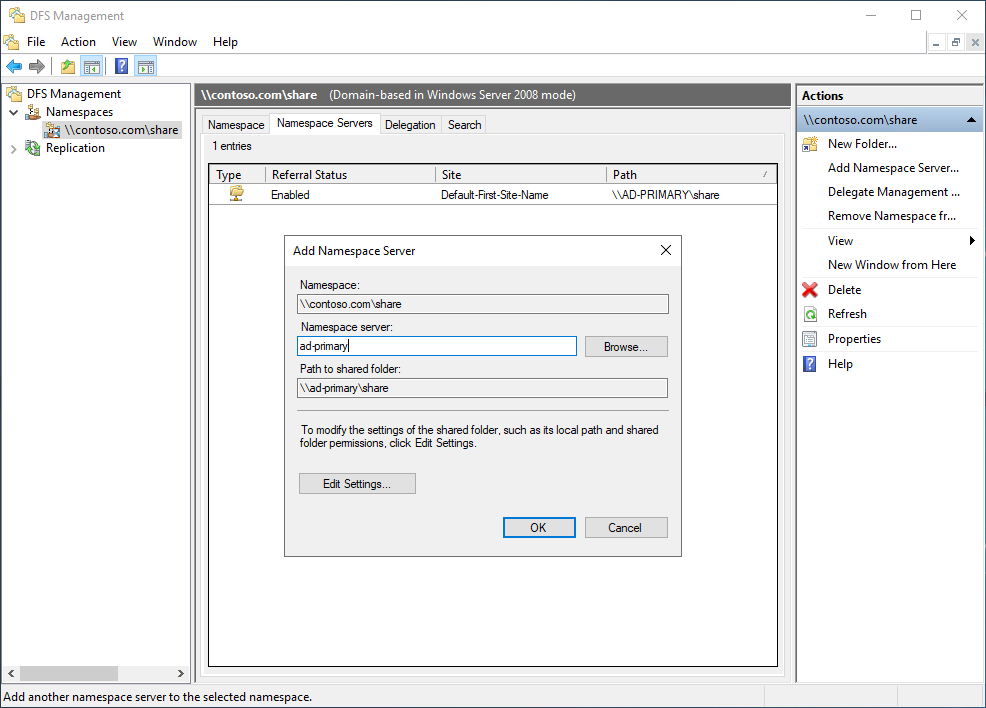This screenshot has height=708, width=986.
Task: Click the DFS Management icon in the tree
Action: point(14,94)
